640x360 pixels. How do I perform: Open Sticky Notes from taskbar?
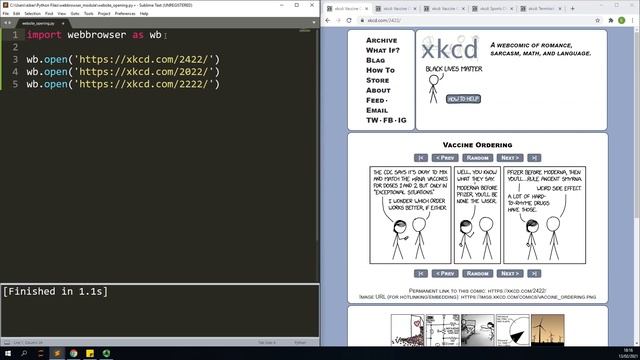pyautogui.click(x=90, y=353)
